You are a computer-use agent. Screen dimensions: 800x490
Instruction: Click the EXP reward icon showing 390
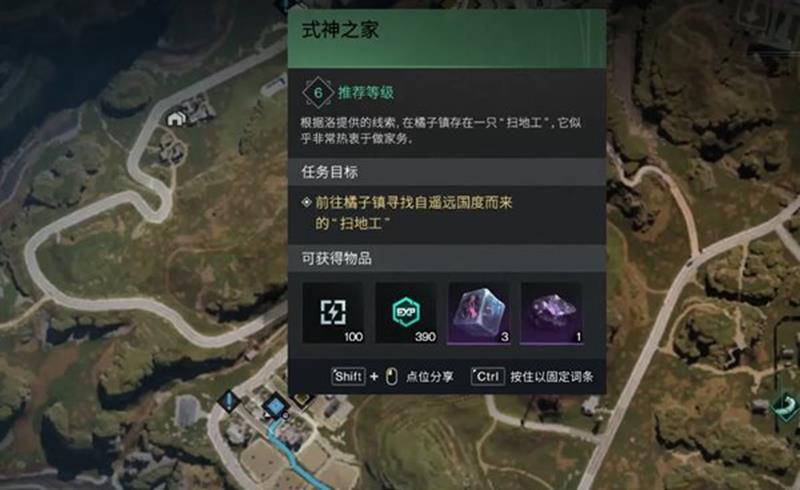(x=406, y=313)
